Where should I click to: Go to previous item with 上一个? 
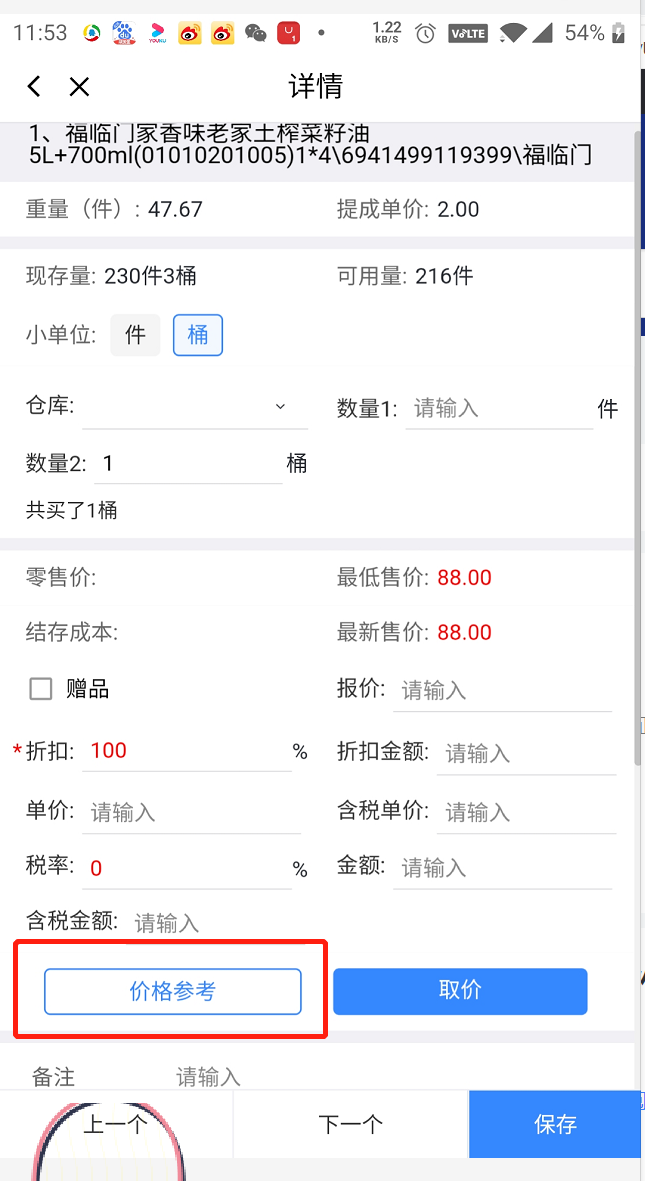tap(116, 1125)
